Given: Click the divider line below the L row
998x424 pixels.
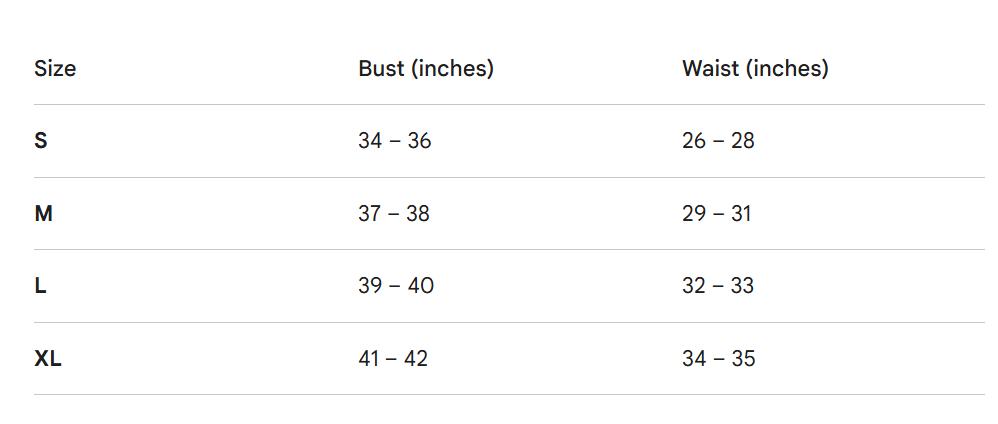Looking at the screenshot, I should [x=509, y=322].
